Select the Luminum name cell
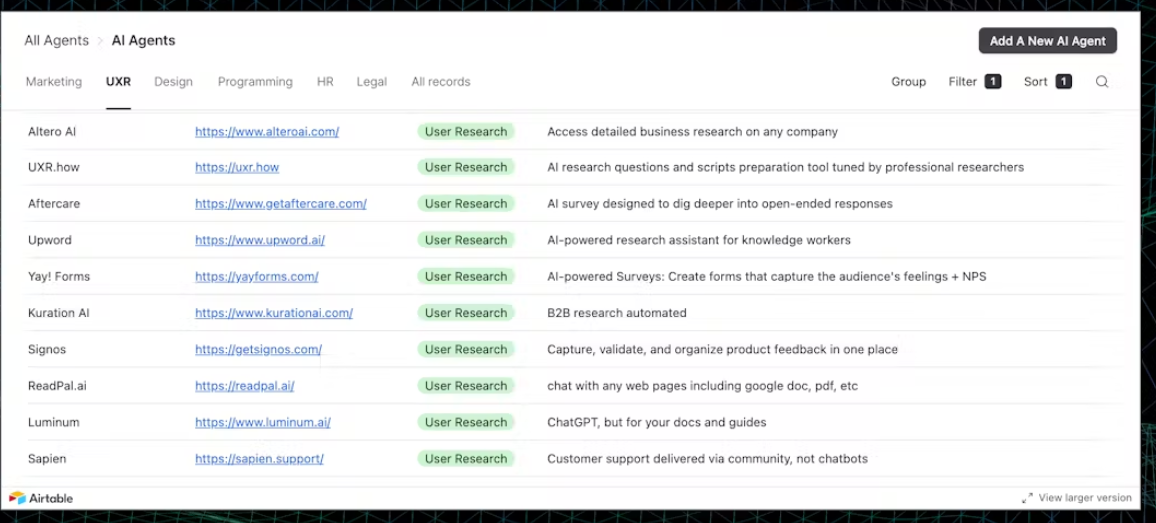 (53, 423)
